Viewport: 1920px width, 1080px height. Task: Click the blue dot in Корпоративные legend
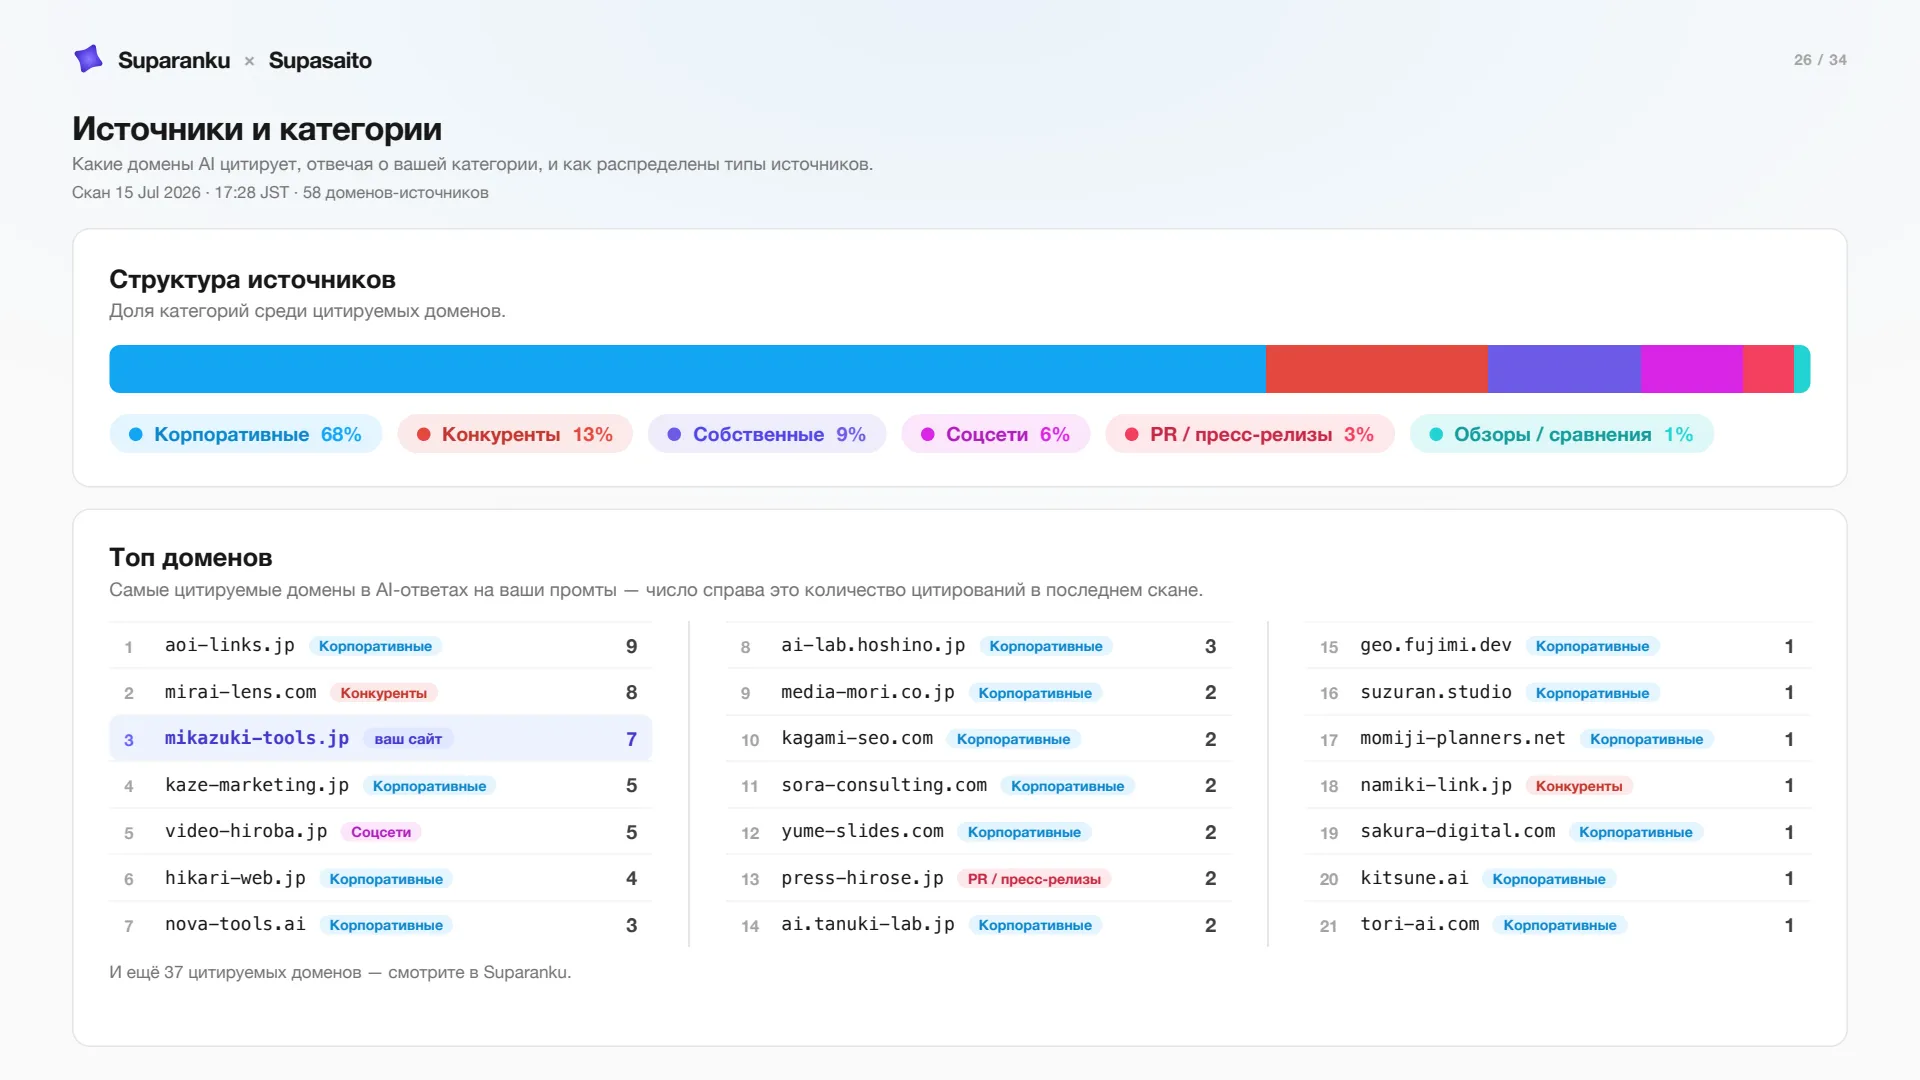tap(136, 434)
